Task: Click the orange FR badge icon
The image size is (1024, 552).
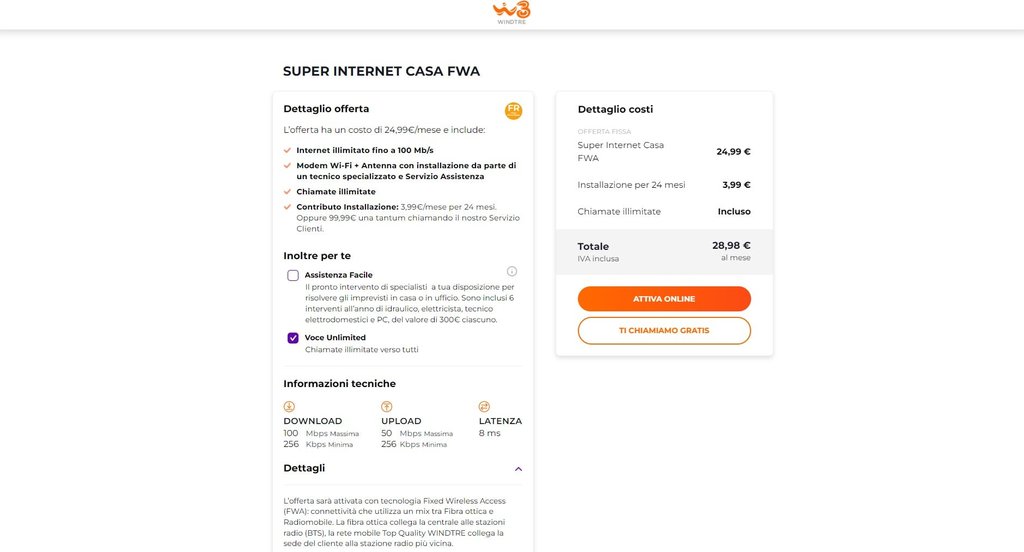Action: coord(513,111)
